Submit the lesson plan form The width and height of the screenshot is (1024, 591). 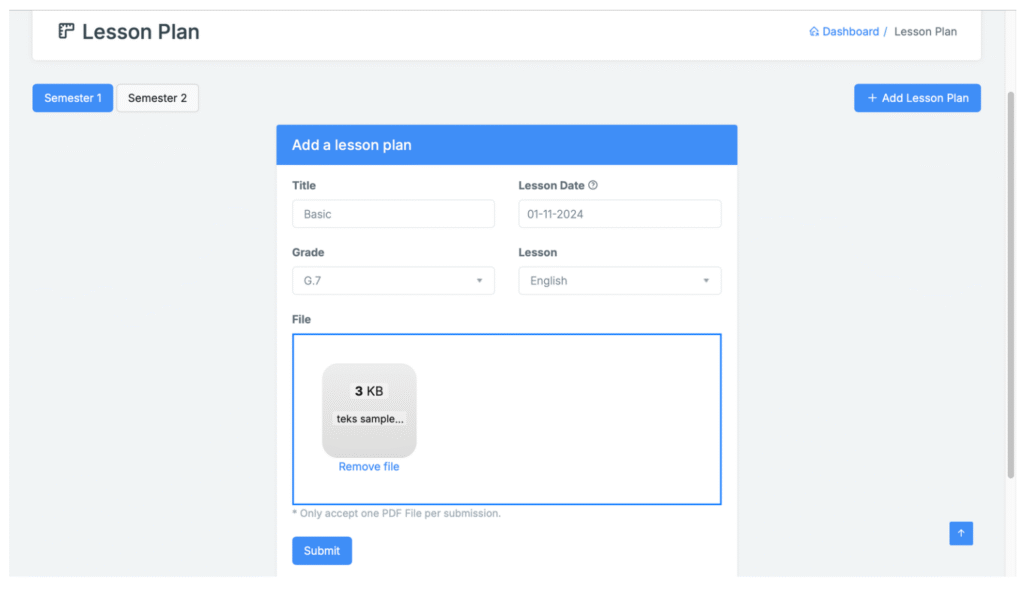point(322,551)
